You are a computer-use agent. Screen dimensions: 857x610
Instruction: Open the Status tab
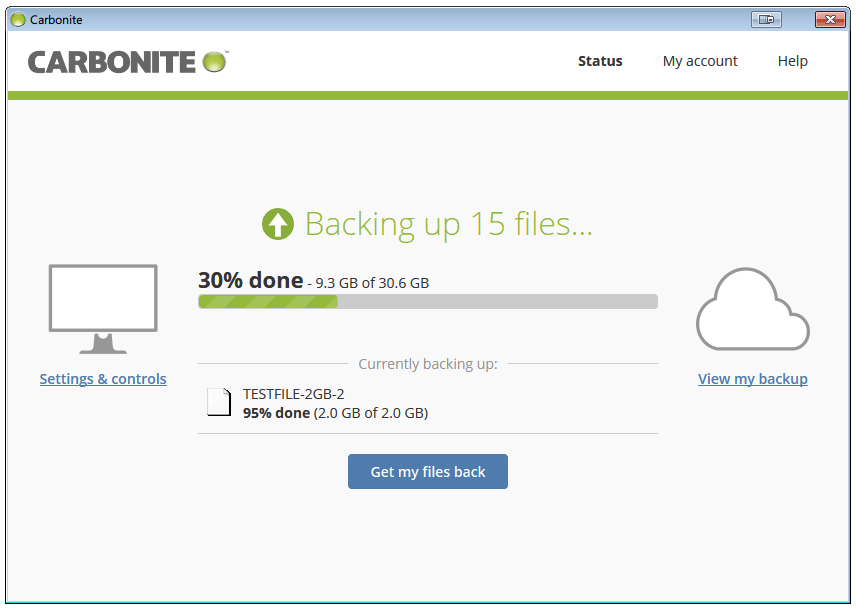point(600,61)
